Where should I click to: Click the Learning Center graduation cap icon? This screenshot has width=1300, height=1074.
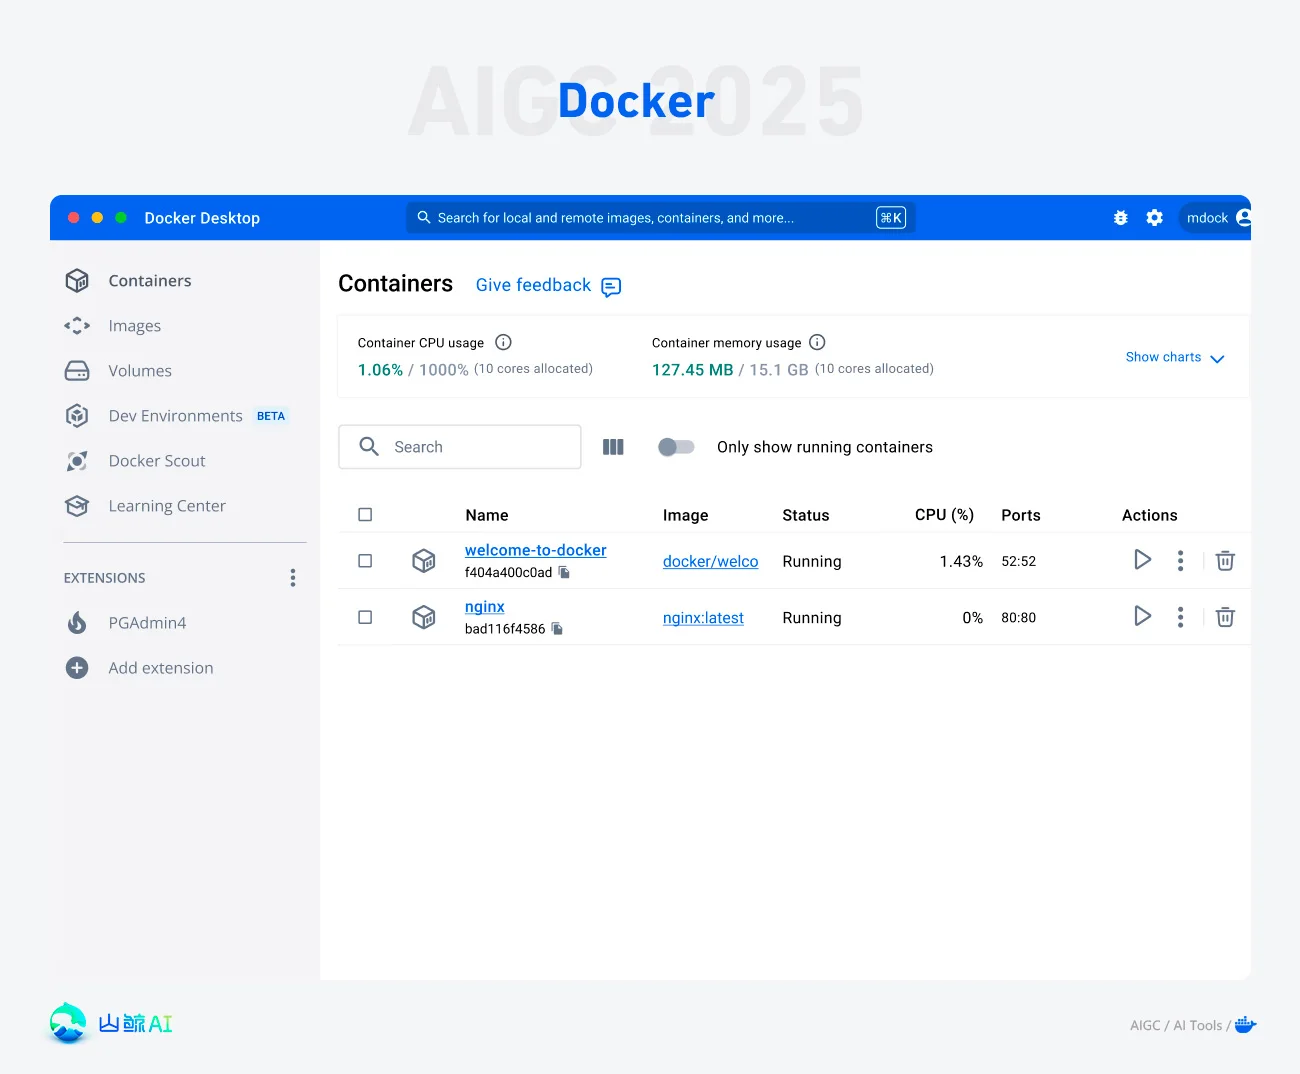coord(77,506)
